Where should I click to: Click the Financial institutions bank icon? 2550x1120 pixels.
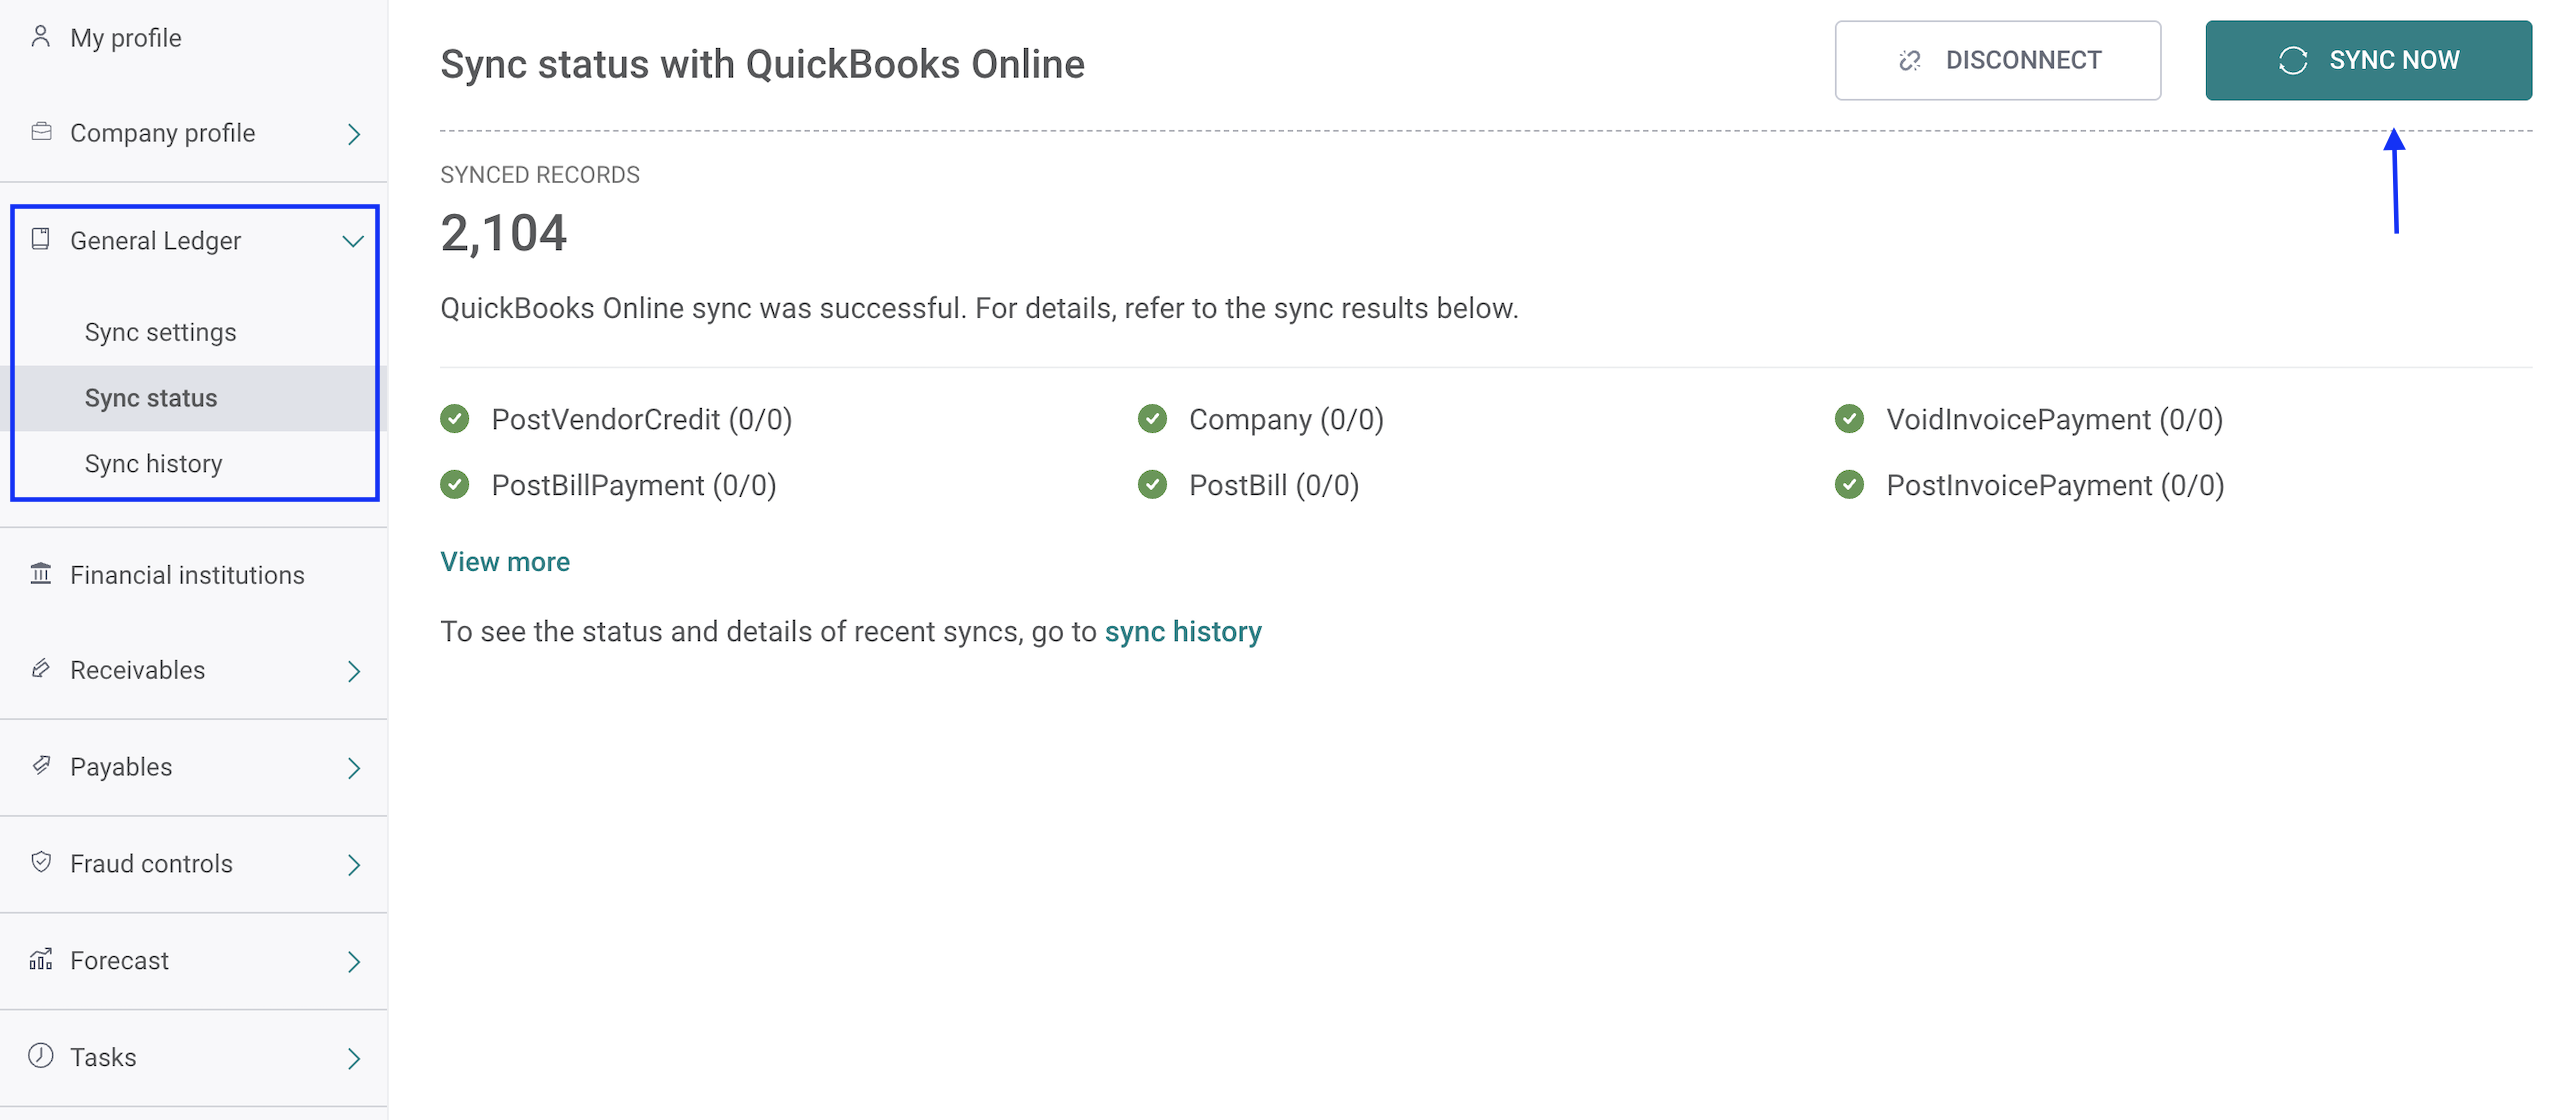pos(41,573)
